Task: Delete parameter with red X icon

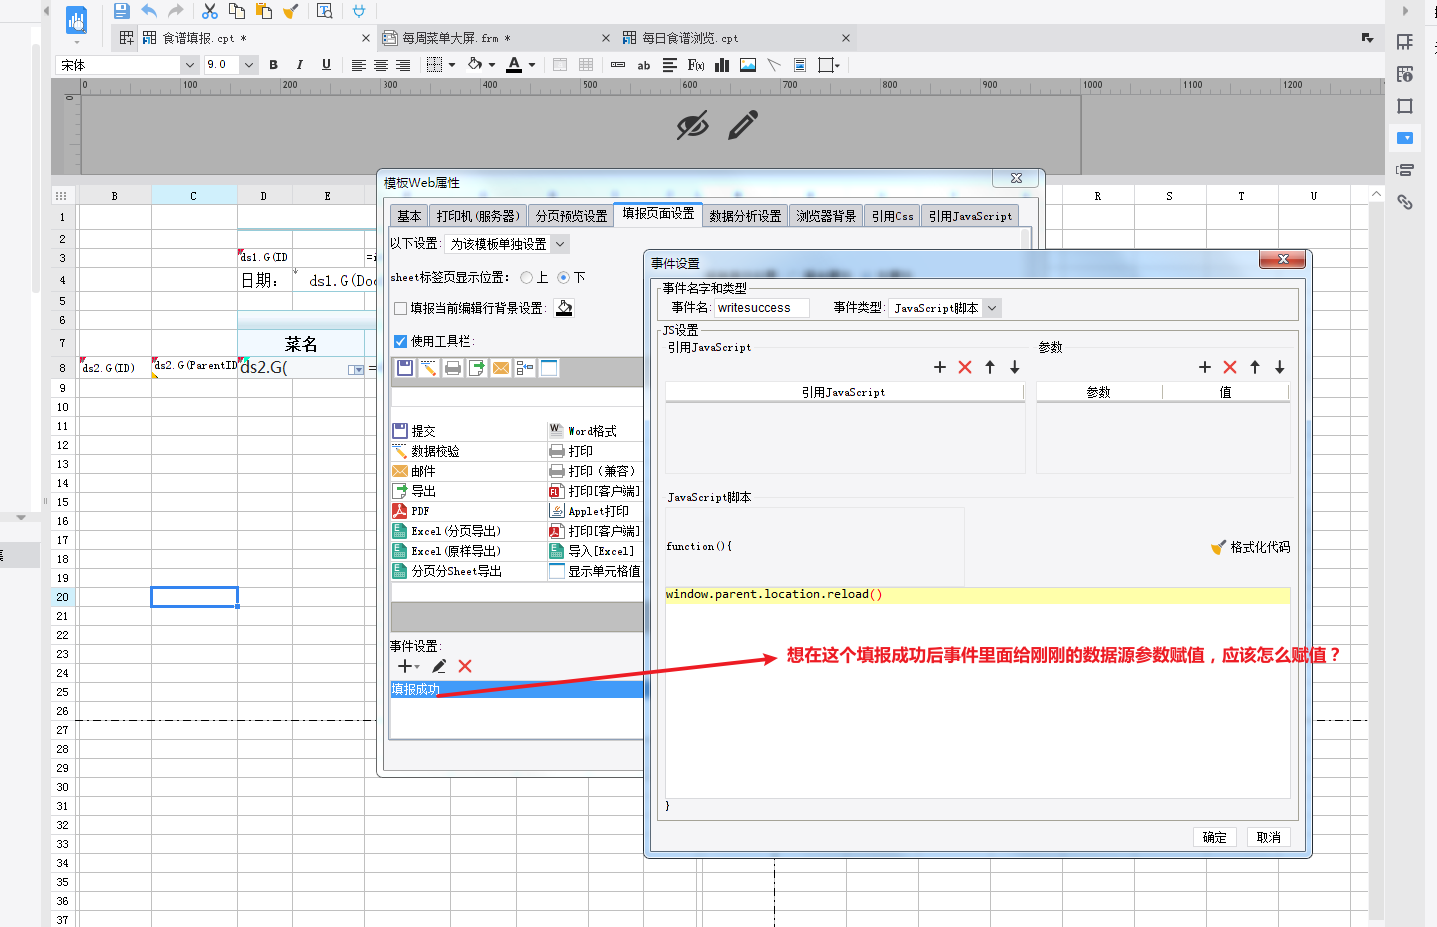Action: click(x=1230, y=367)
